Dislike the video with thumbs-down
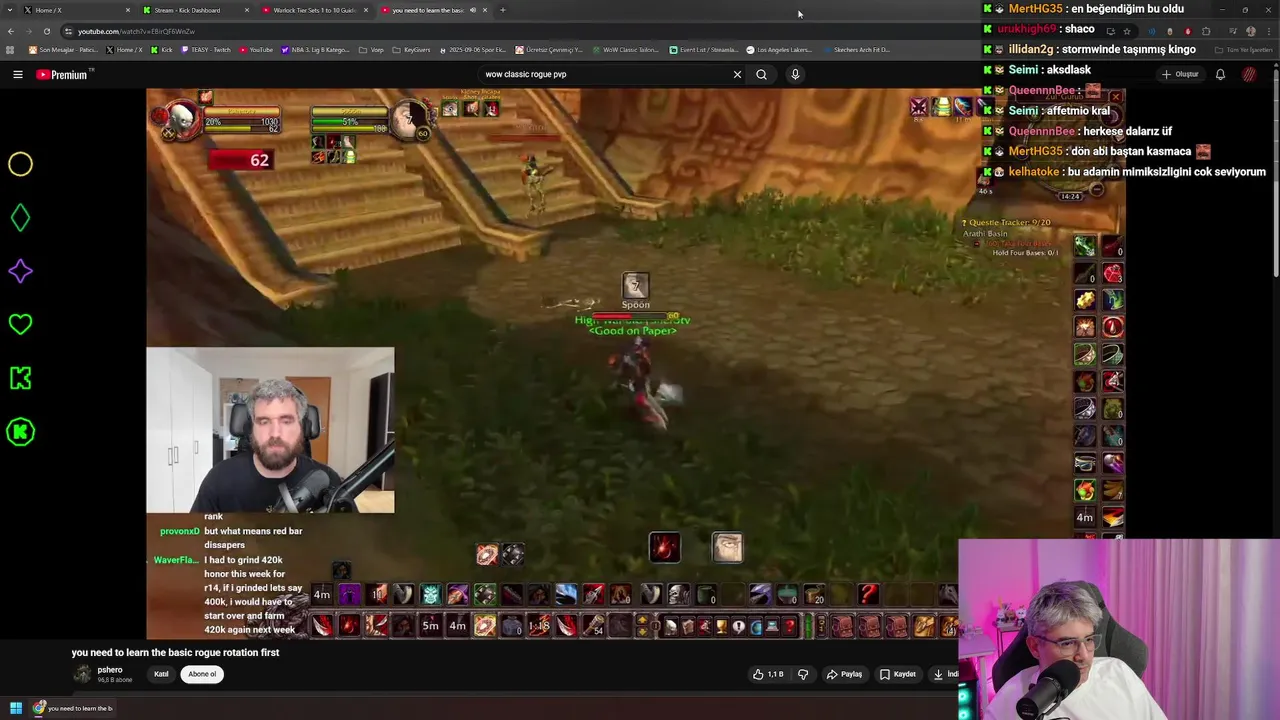Image resolution: width=1280 pixels, height=720 pixels. pyautogui.click(x=802, y=674)
